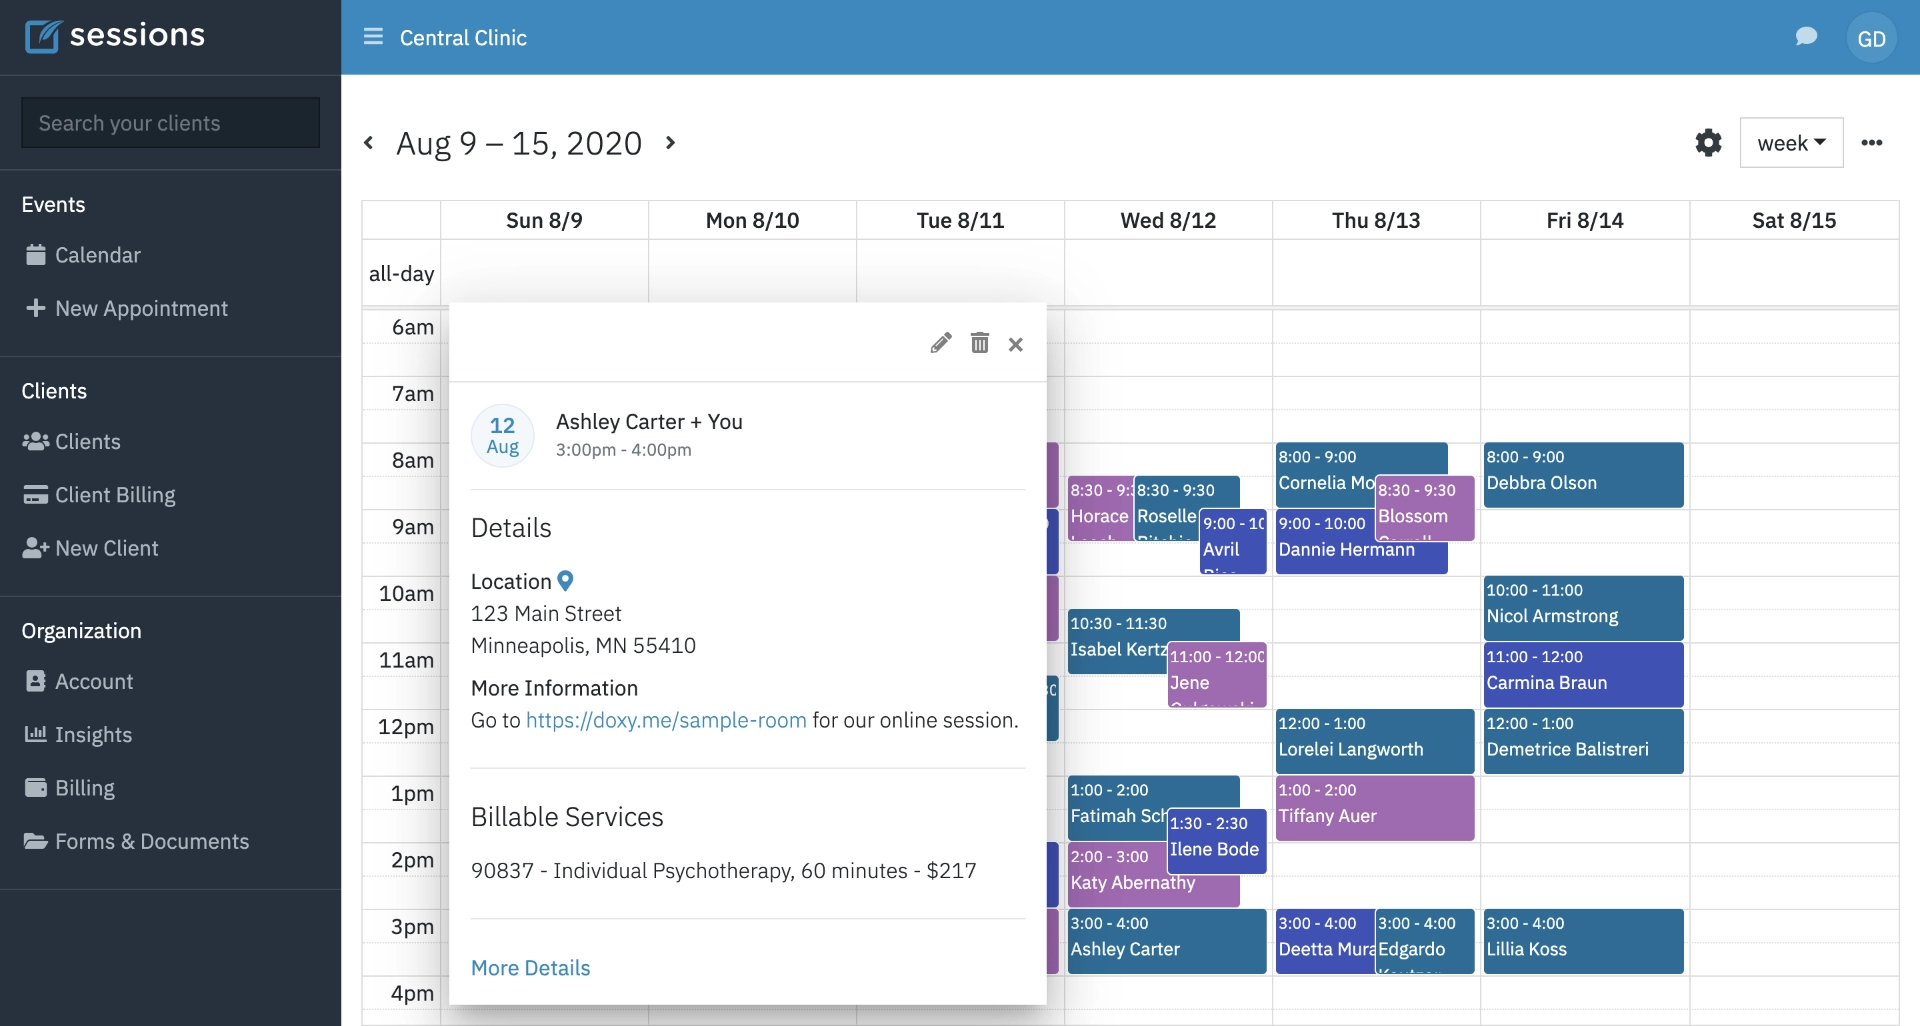The width and height of the screenshot is (1920, 1026).
Task: Toggle the sidebar with hamburger menu
Action: pyautogui.click(x=372, y=36)
